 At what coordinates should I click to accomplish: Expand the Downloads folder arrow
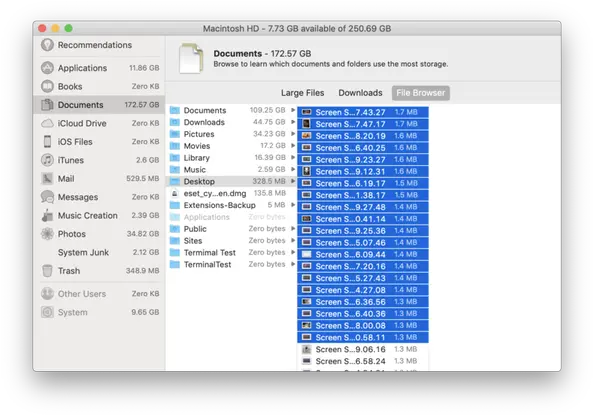point(293,122)
